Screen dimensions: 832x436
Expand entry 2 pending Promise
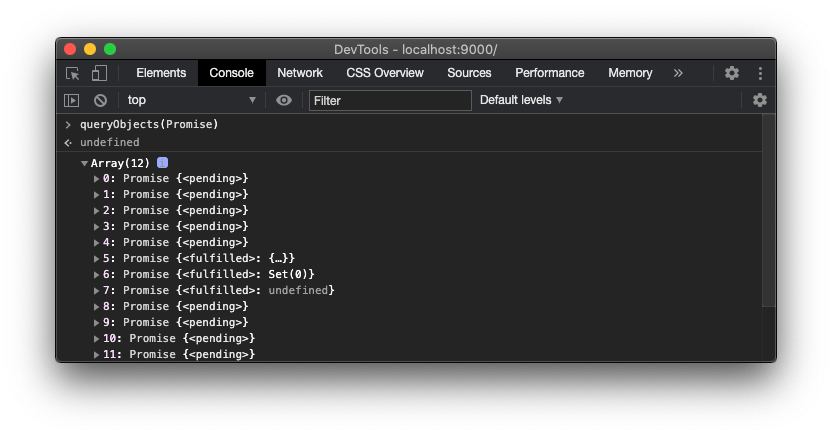(97, 211)
